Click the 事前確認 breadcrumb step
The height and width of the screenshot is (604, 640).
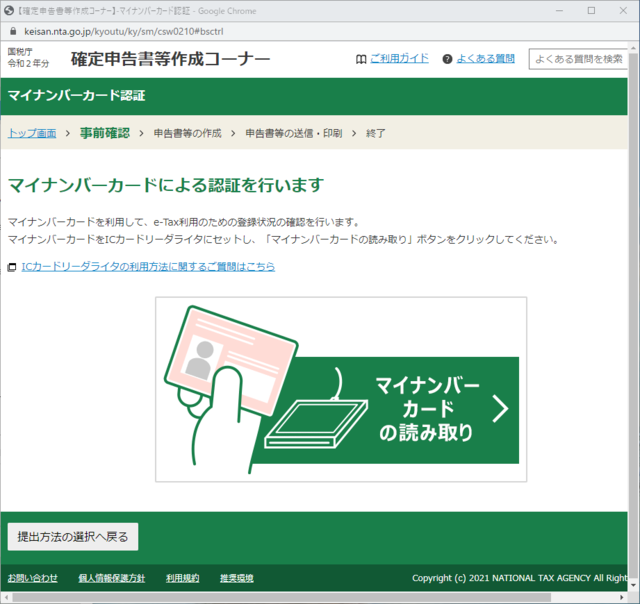pyautogui.click(x=105, y=133)
